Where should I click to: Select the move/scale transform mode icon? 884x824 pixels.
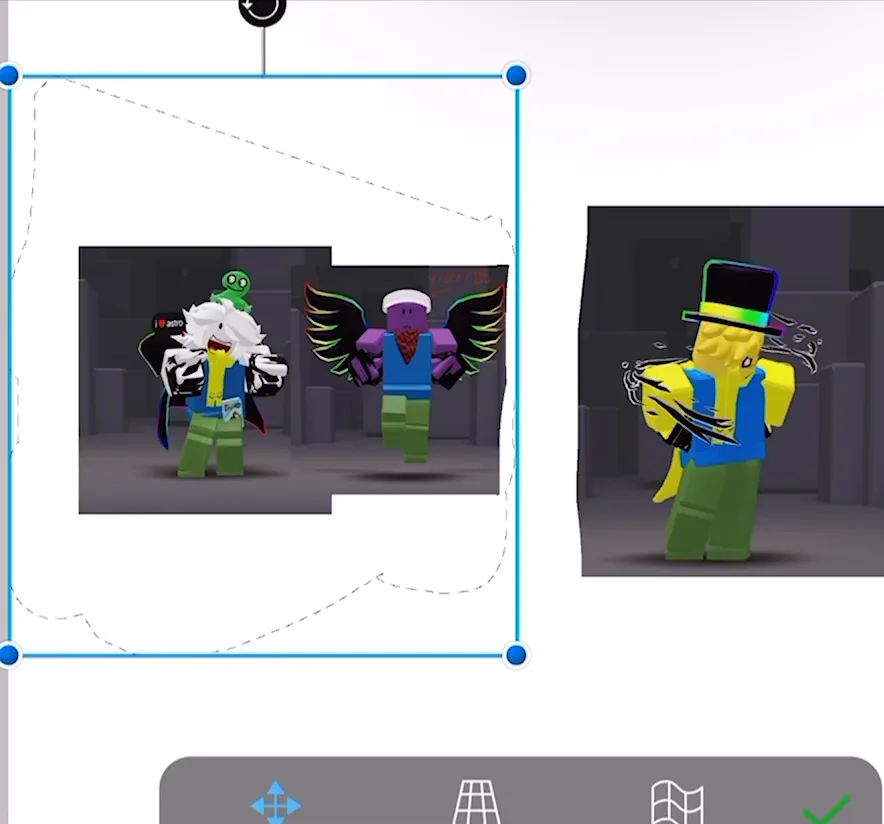[x=276, y=802]
